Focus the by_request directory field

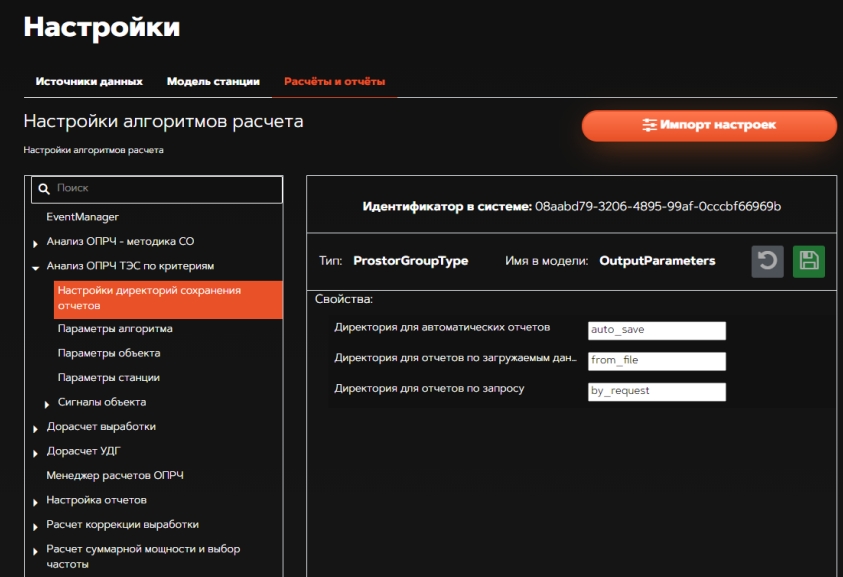(656, 391)
